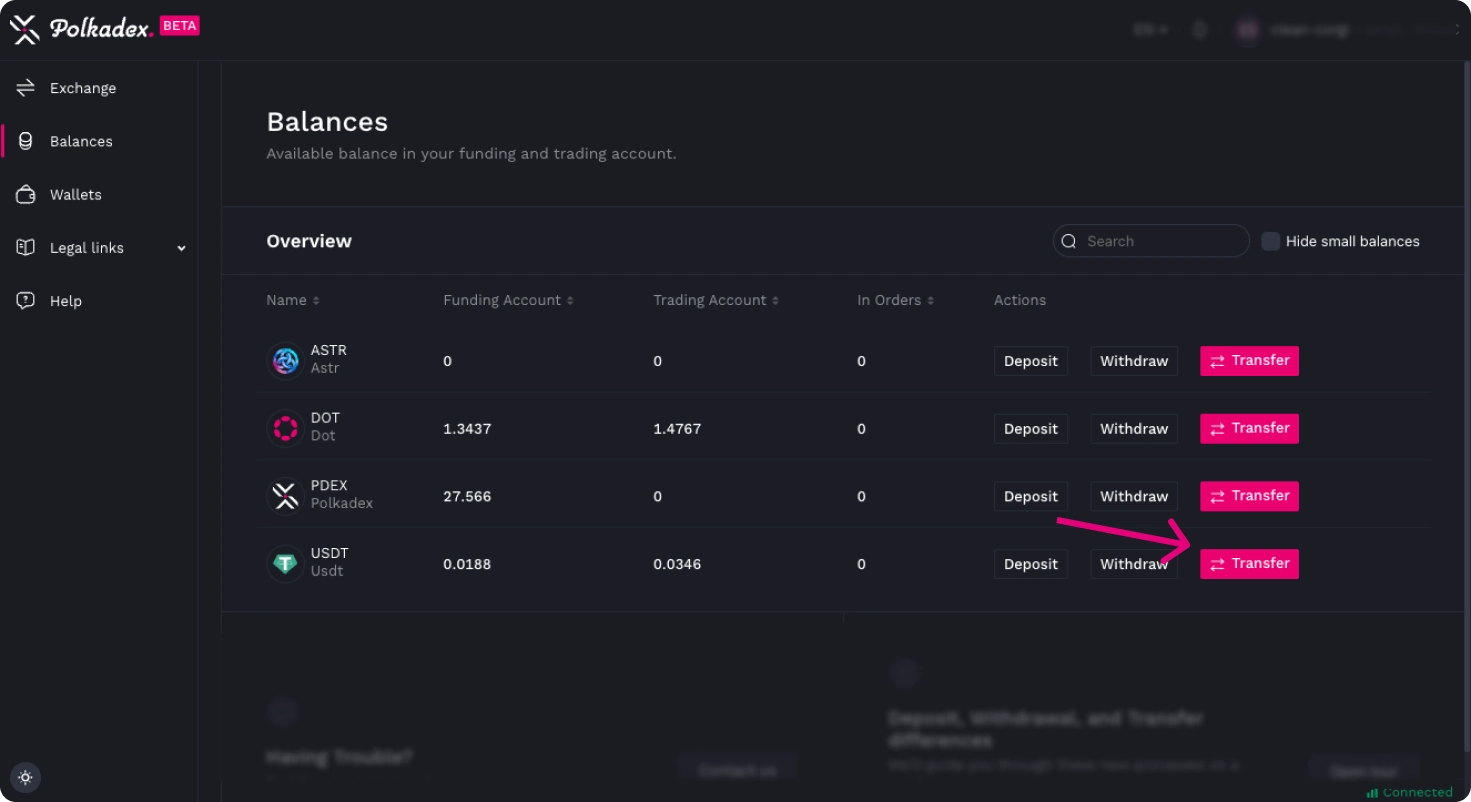The image size is (1471, 802).
Task: Click the Wallets sidebar icon
Action: (26, 195)
